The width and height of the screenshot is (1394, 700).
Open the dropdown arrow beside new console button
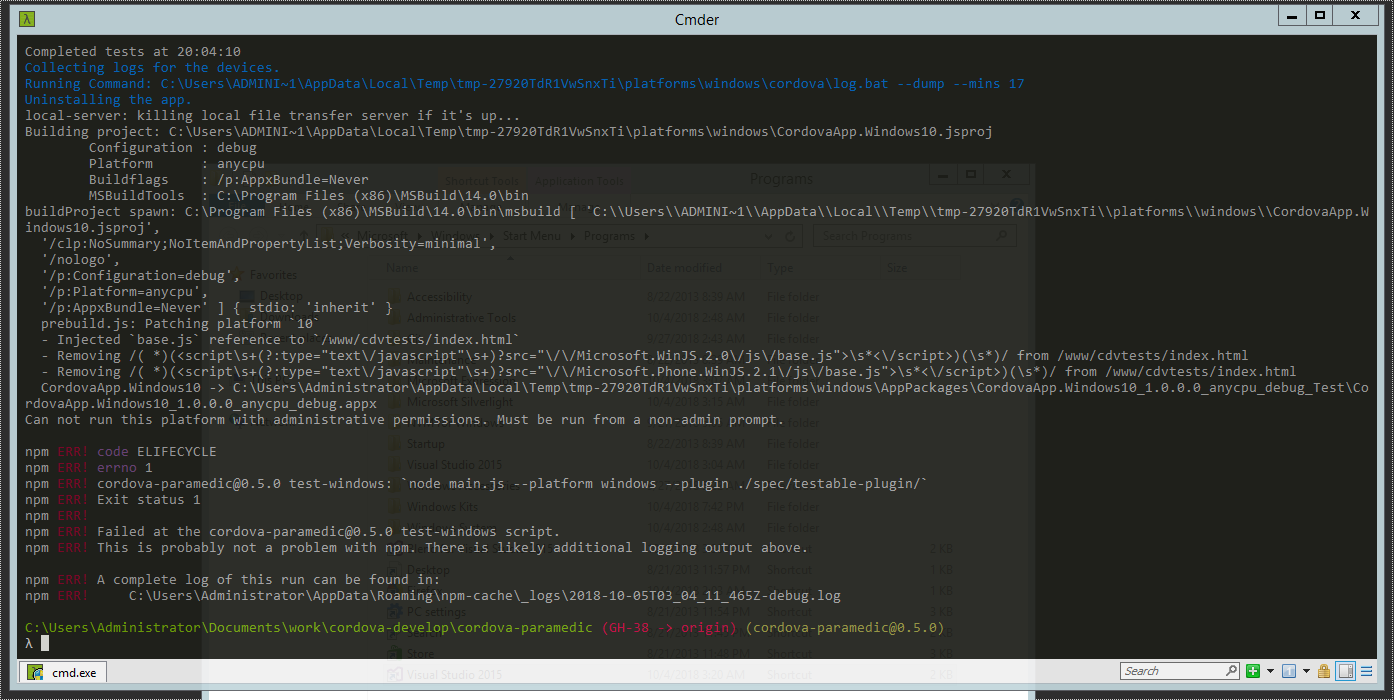(x=1270, y=671)
